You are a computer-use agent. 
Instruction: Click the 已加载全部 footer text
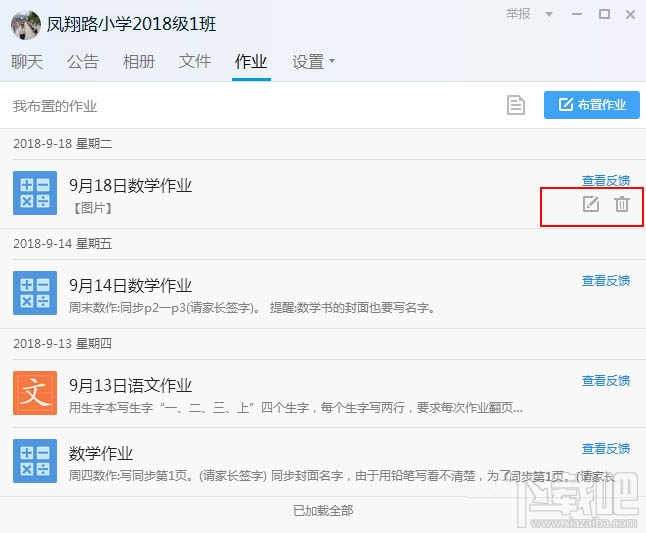[323, 511]
